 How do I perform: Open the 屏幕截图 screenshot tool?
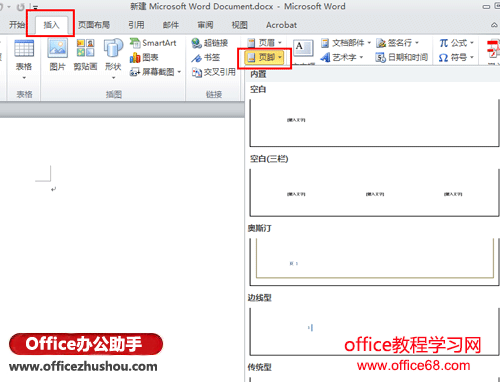click(x=152, y=72)
